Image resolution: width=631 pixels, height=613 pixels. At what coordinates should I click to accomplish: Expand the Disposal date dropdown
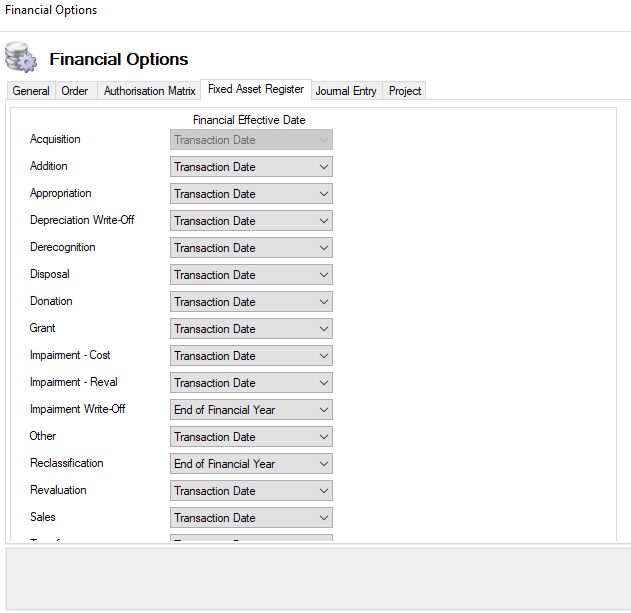251,275
